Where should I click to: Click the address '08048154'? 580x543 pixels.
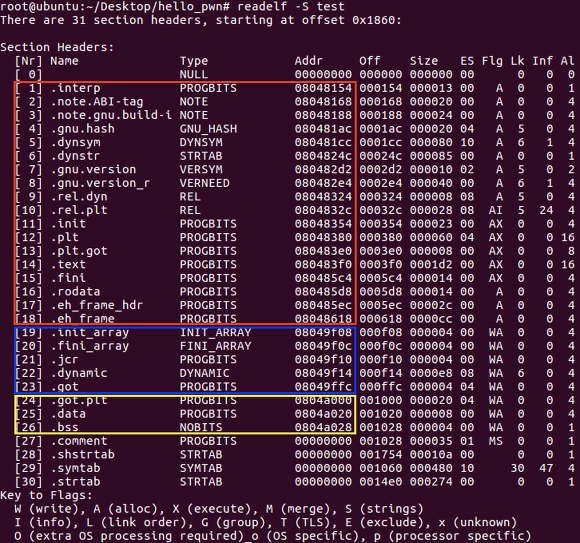point(323,88)
